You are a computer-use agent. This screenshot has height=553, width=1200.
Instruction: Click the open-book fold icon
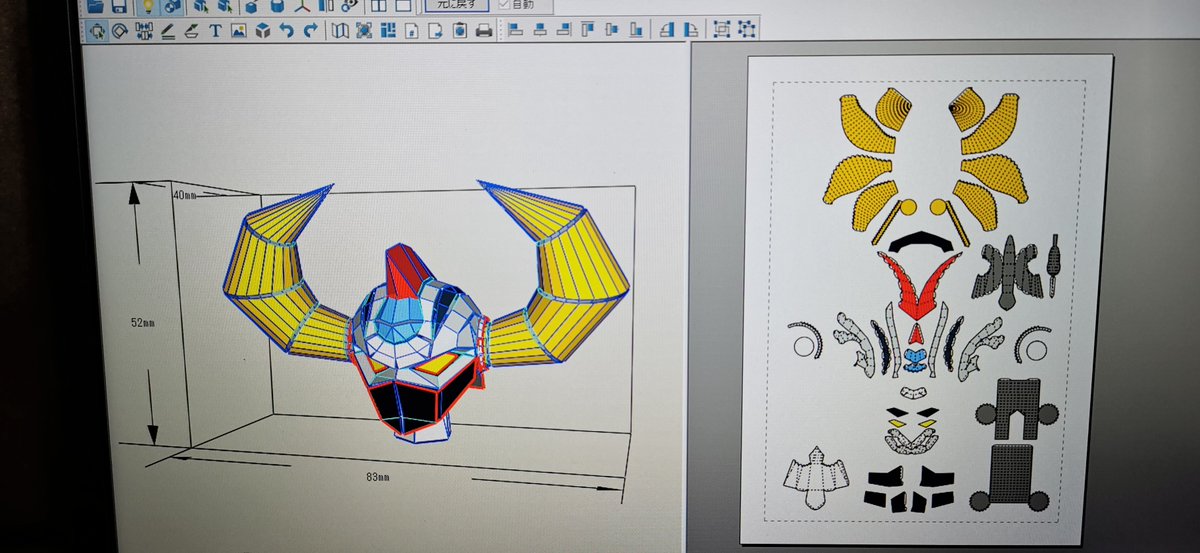point(340,30)
